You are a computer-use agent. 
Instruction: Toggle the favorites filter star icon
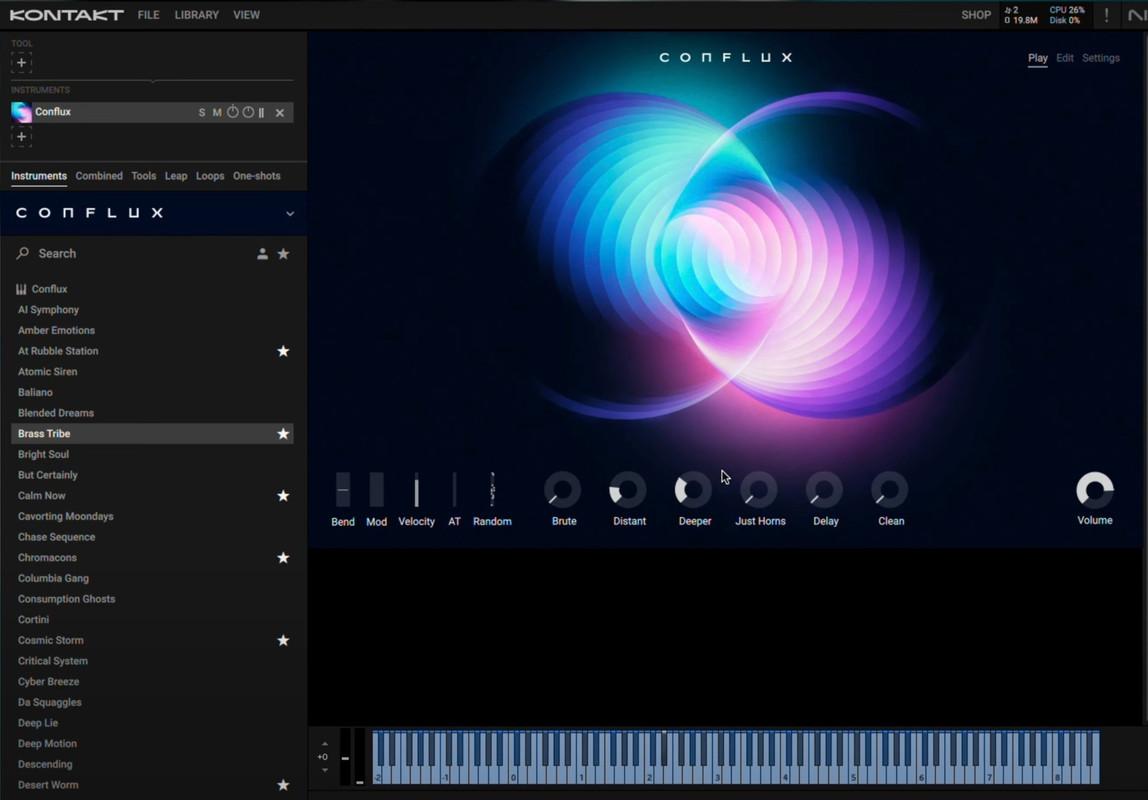point(283,254)
